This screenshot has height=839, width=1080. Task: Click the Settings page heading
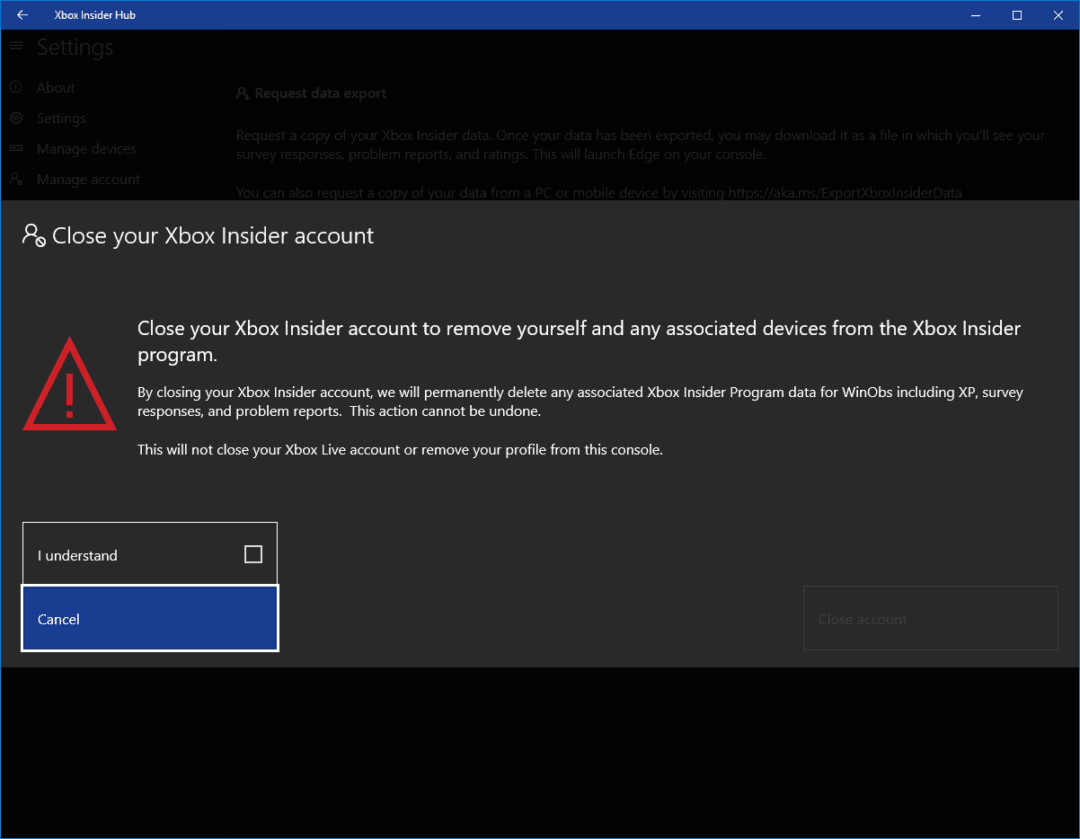coord(75,47)
